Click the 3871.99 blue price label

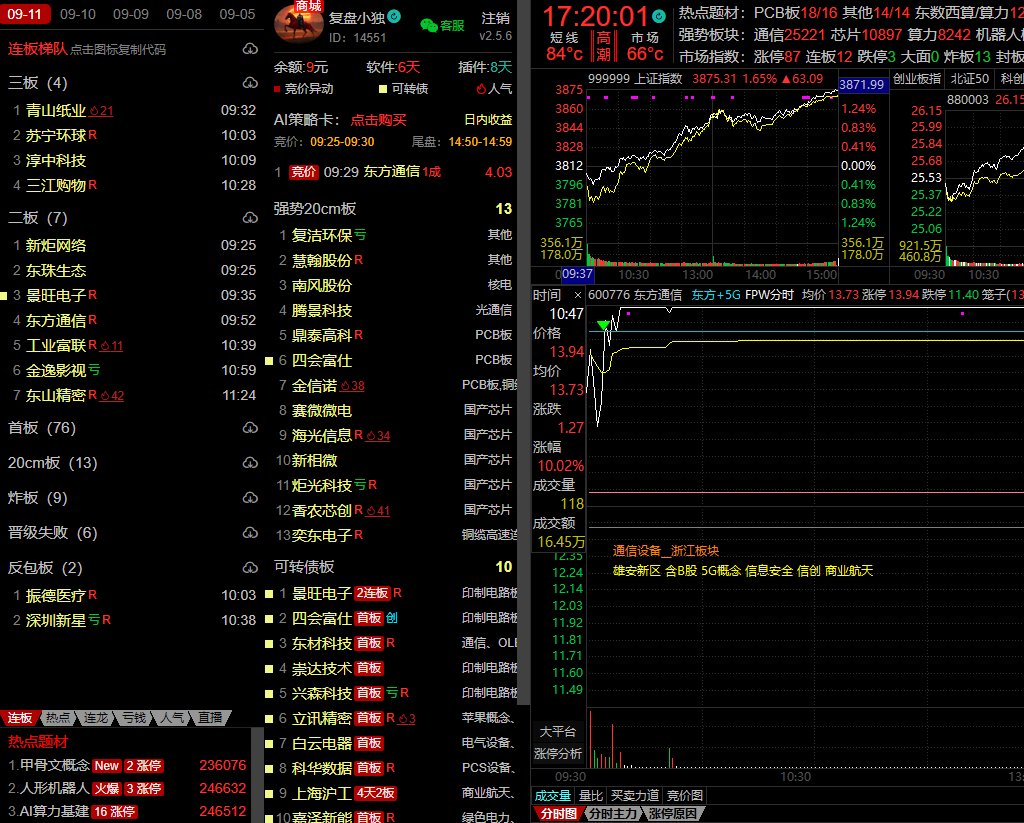click(862, 85)
